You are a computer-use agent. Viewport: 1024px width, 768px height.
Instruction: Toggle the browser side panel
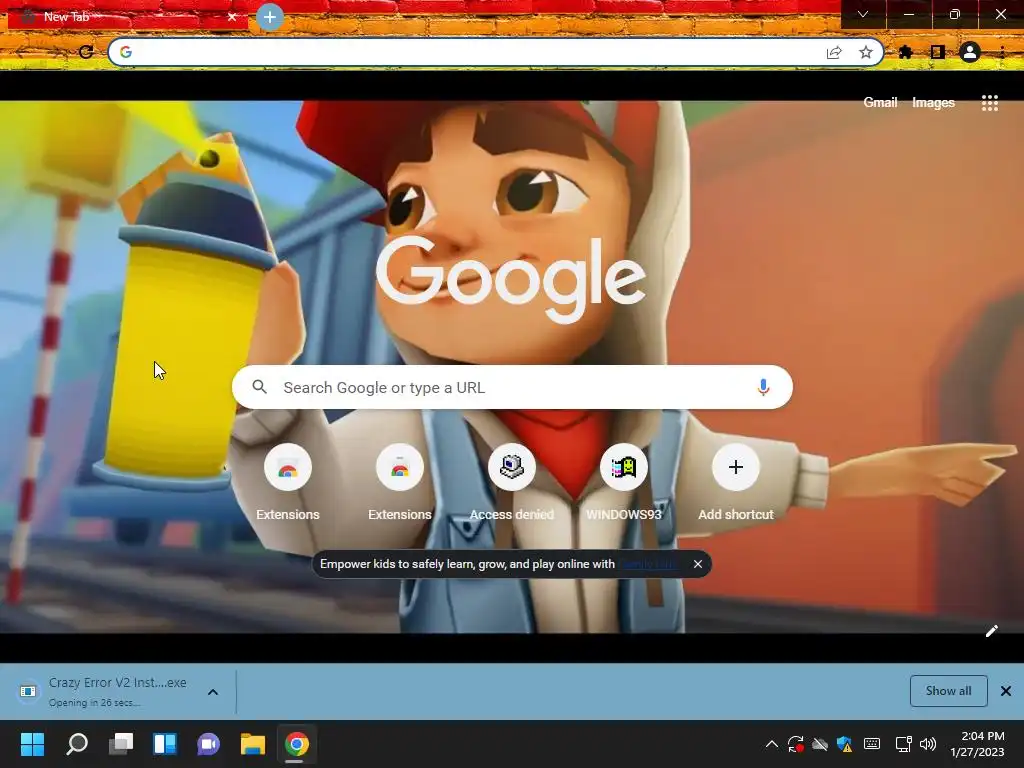click(938, 52)
